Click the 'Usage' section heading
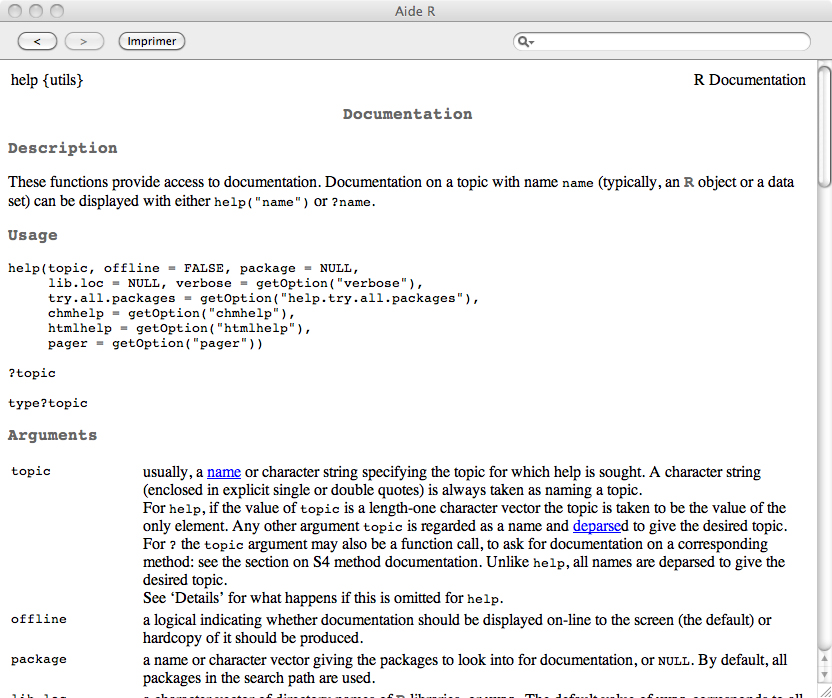Image resolution: width=832 pixels, height=698 pixels. pyautogui.click(x=32, y=236)
